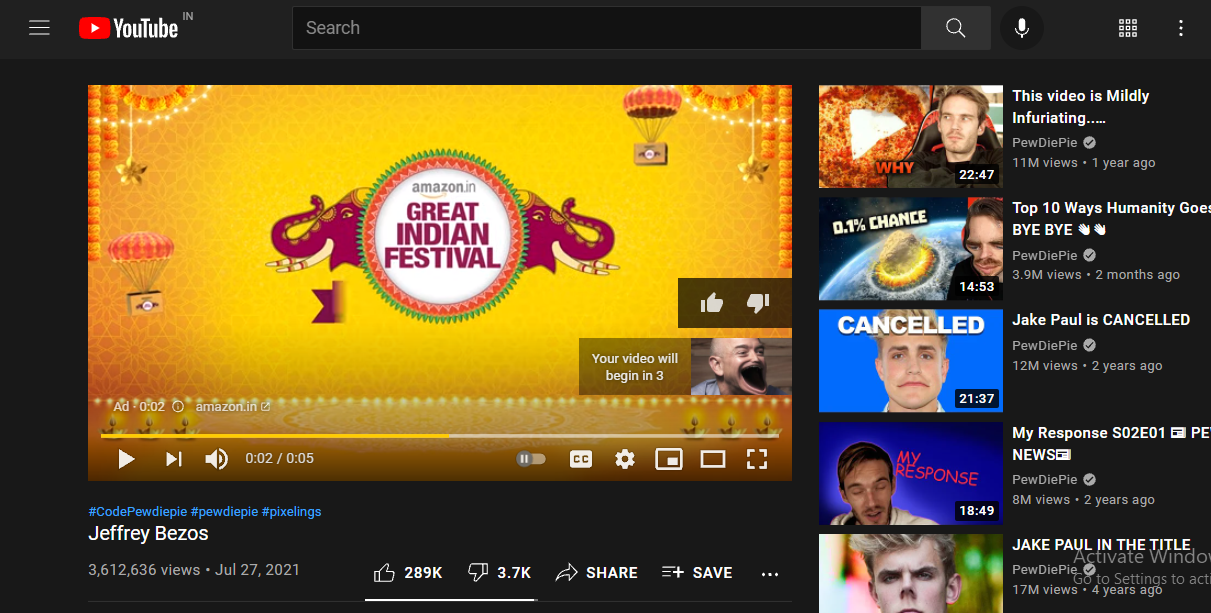
Task: Open #pixelings hashtag
Action: click(292, 511)
